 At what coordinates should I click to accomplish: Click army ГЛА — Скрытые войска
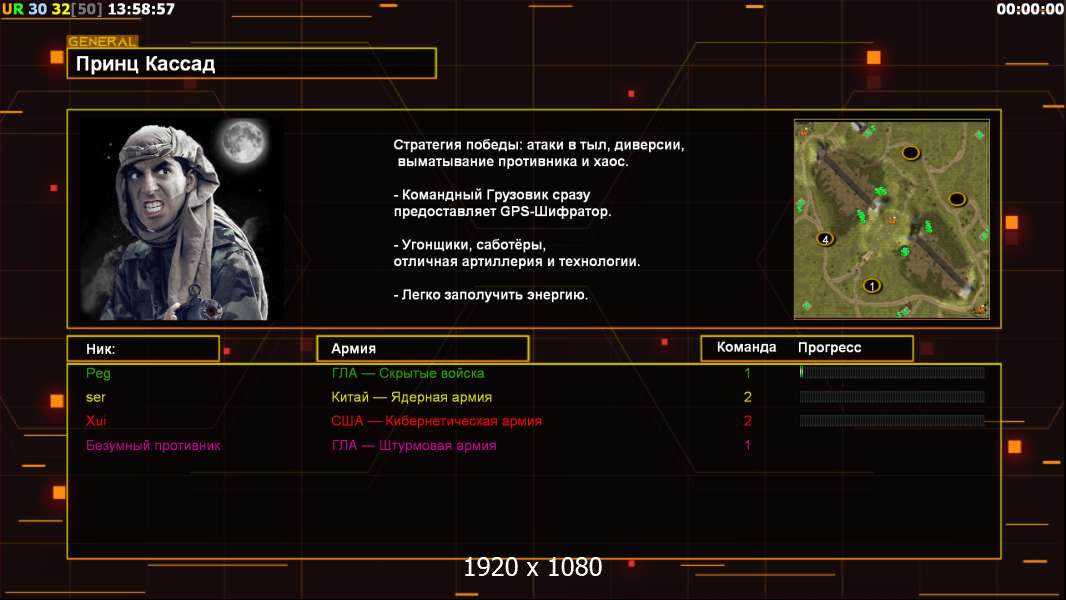tap(408, 373)
